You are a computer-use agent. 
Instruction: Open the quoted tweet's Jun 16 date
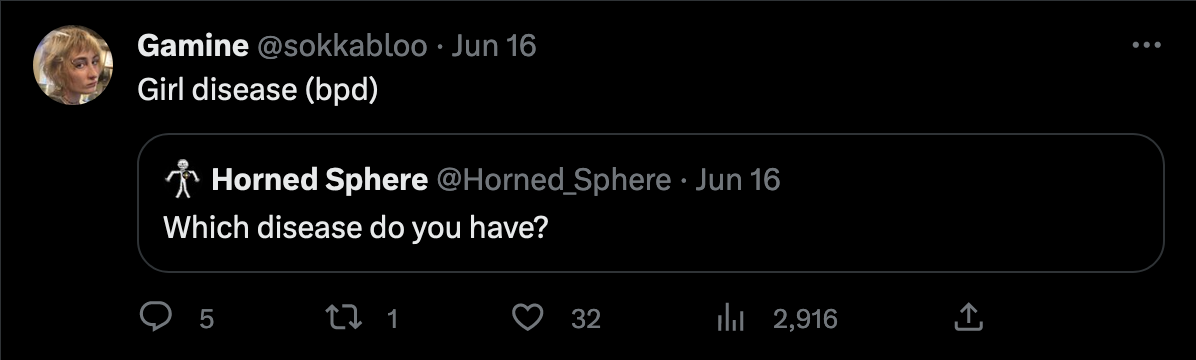738,181
